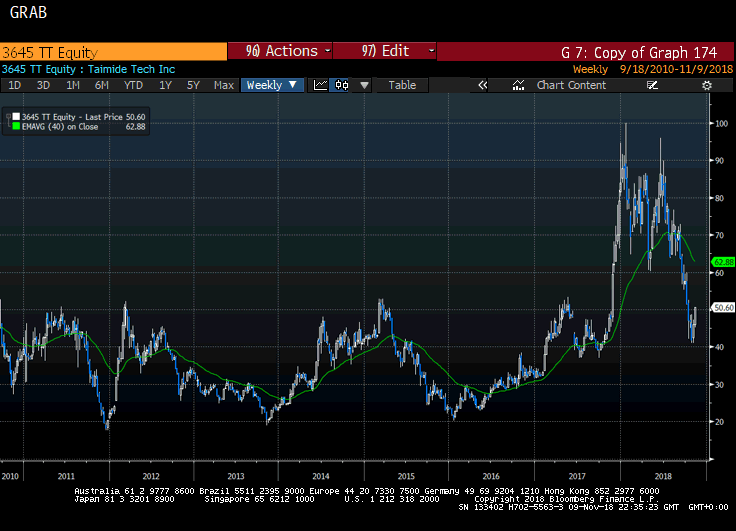Select the 1D time range
This screenshot has width=736, height=531.
(15, 85)
